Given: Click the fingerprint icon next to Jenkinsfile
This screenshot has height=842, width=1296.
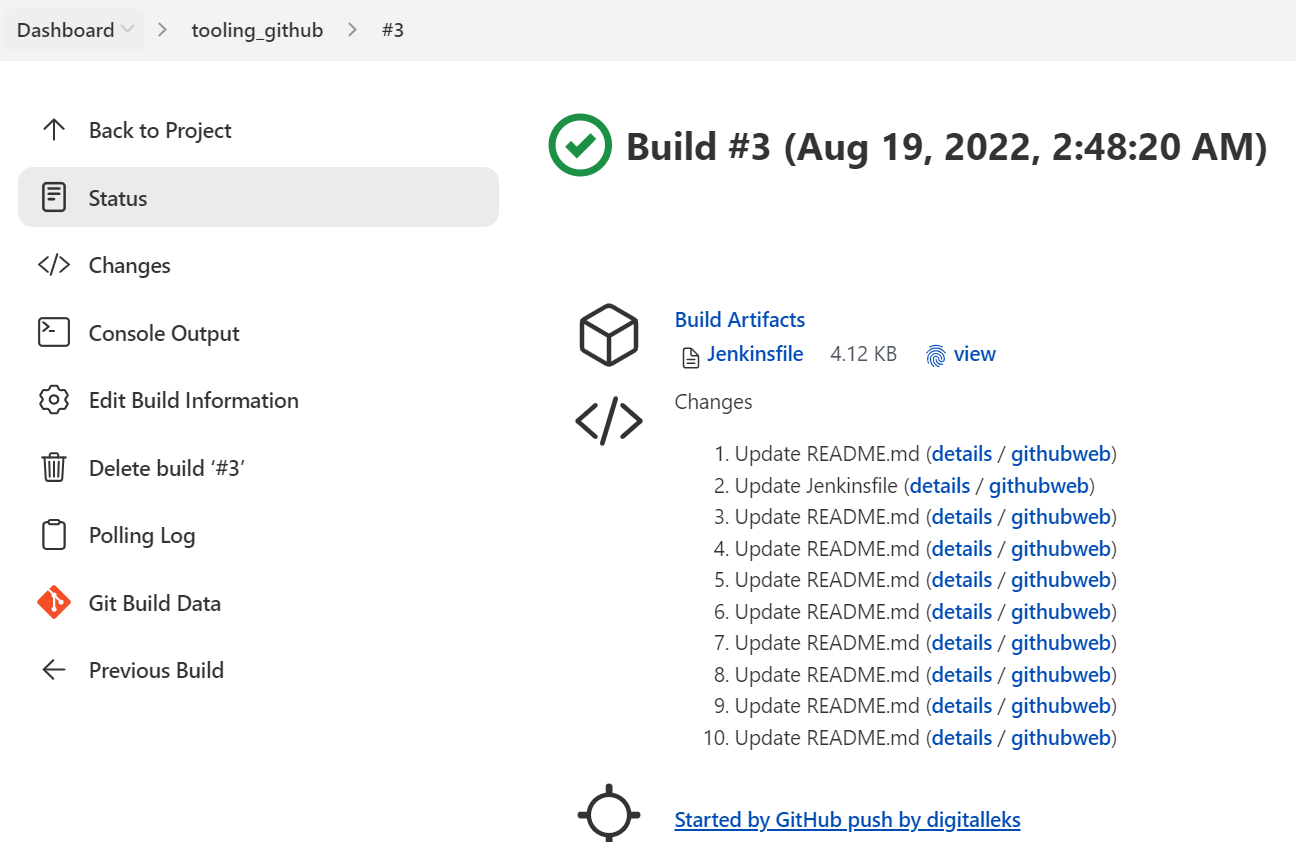Looking at the screenshot, I should [x=935, y=354].
